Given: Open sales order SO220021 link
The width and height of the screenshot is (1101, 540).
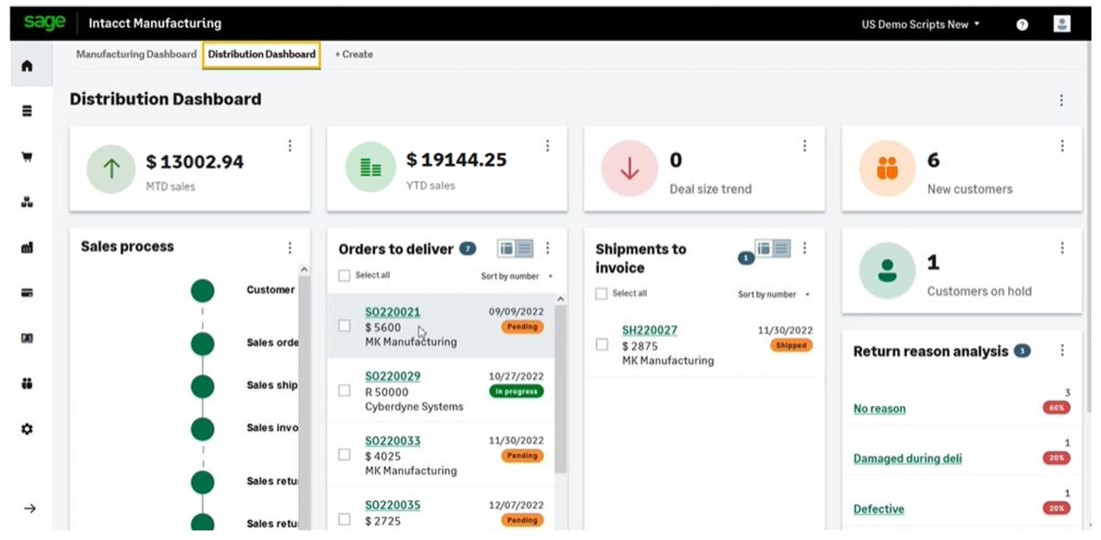Looking at the screenshot, I should 393,312.
